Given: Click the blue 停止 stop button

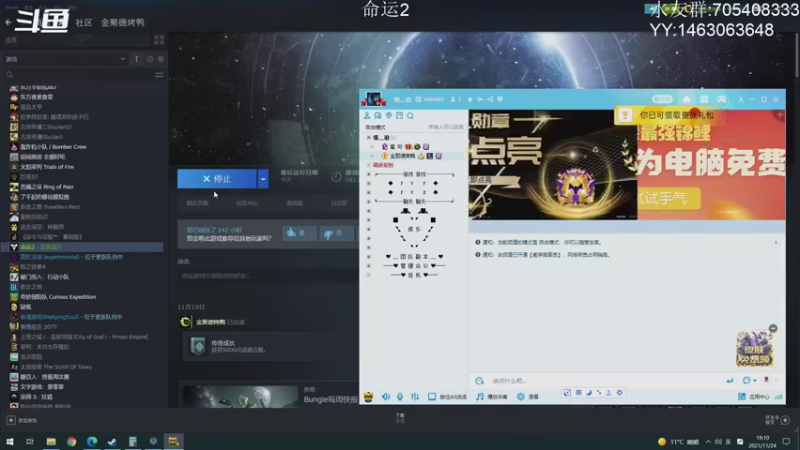Looking at the screenshot, I should 217,179.
